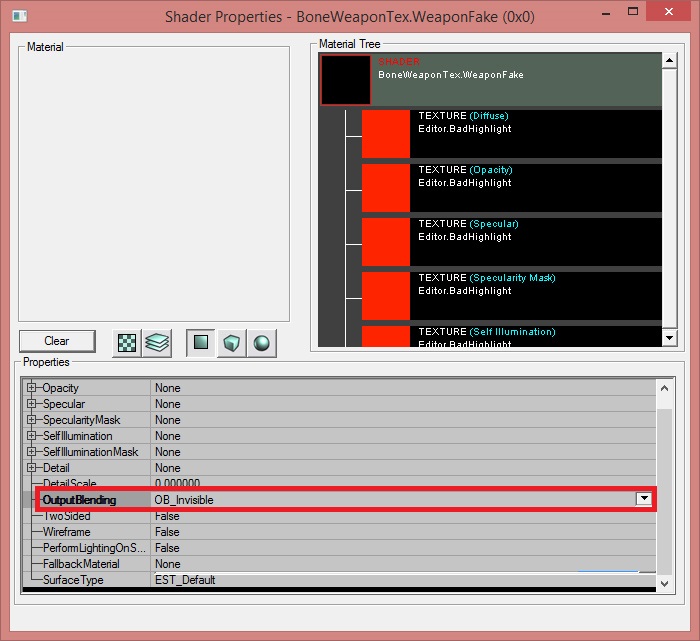Click the checkerboard background preview icon
The image size is (700, 641).
click(127, 343)
